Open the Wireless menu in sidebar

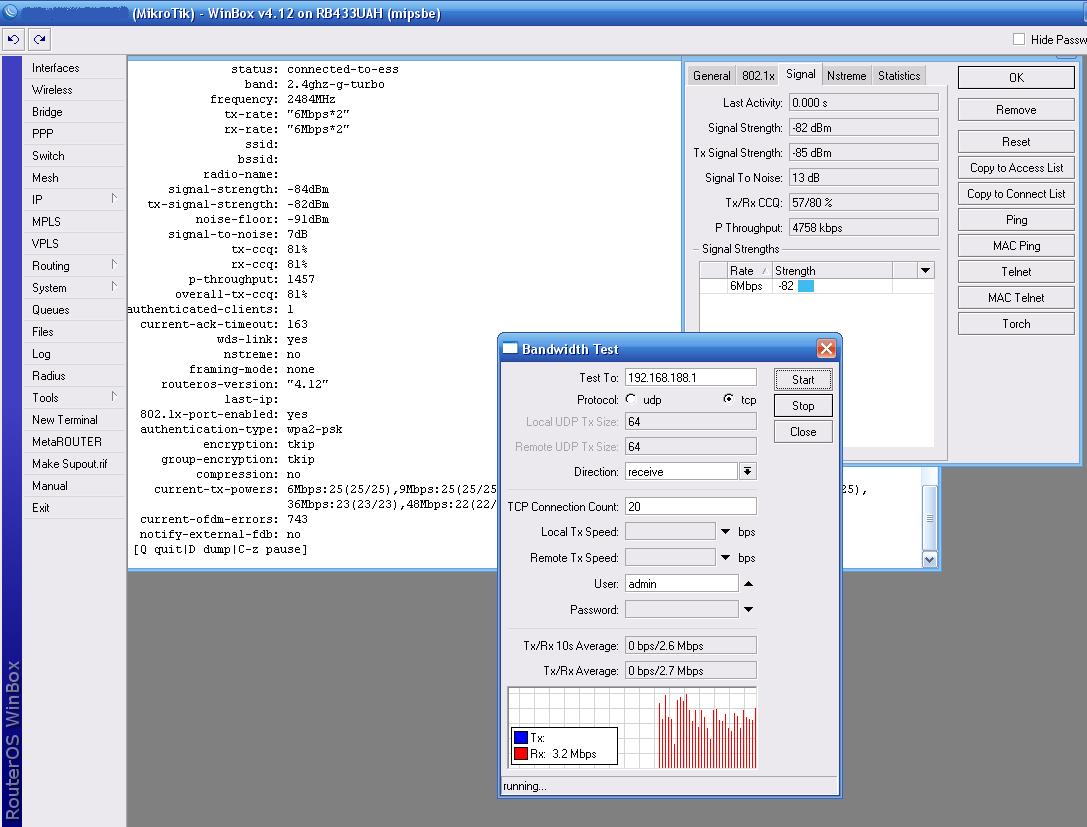point(52,90)
